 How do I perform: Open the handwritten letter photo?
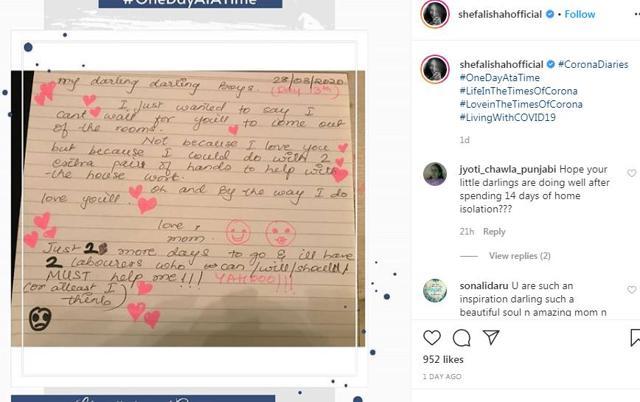point(188,209)
